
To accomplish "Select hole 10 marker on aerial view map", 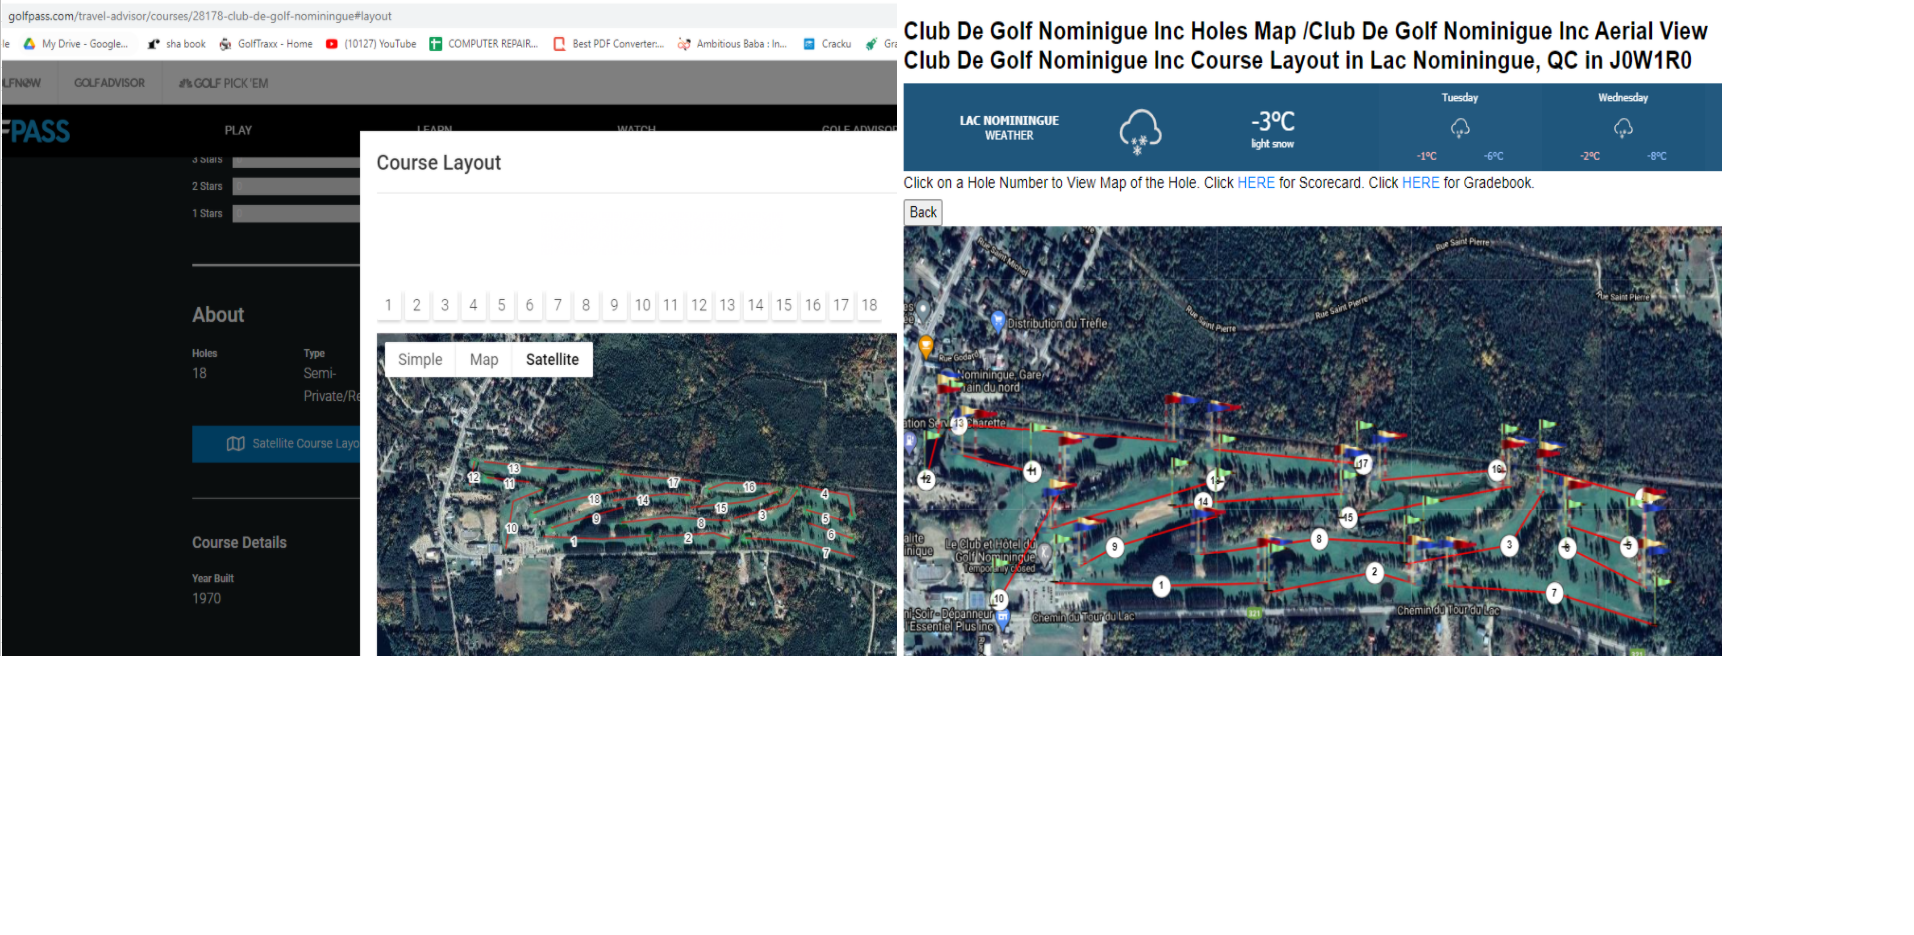I will click(998, 599).
